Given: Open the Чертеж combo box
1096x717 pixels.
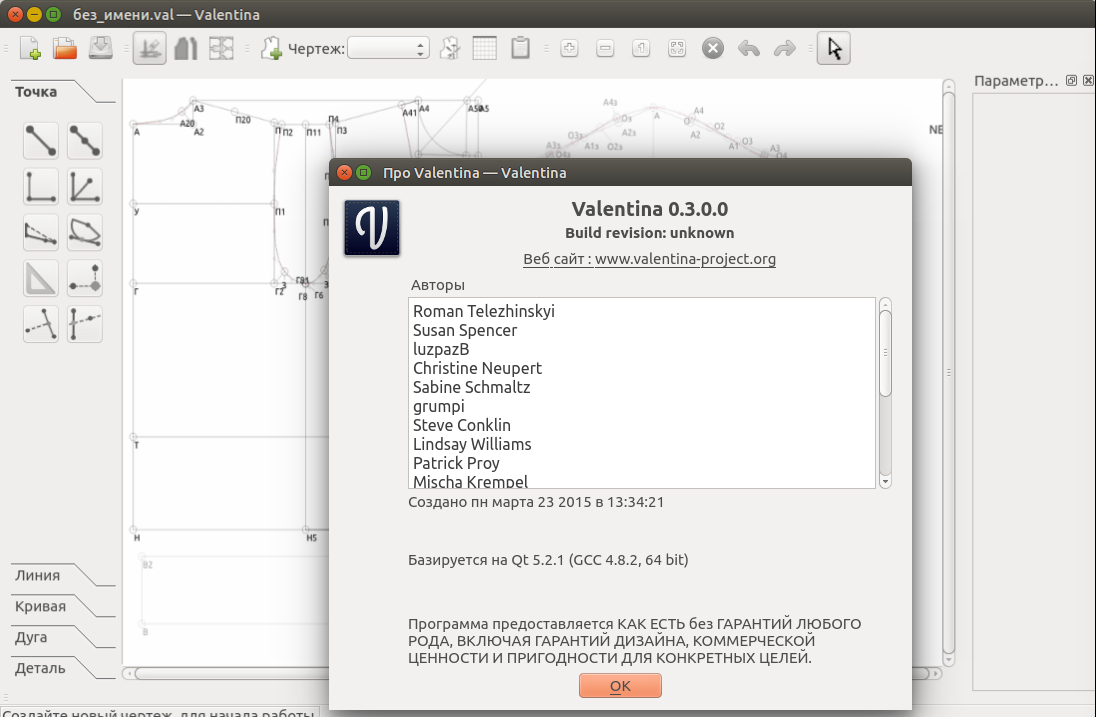Looking at the screenshot, I should pyautogui.click(x=388, y=48).
